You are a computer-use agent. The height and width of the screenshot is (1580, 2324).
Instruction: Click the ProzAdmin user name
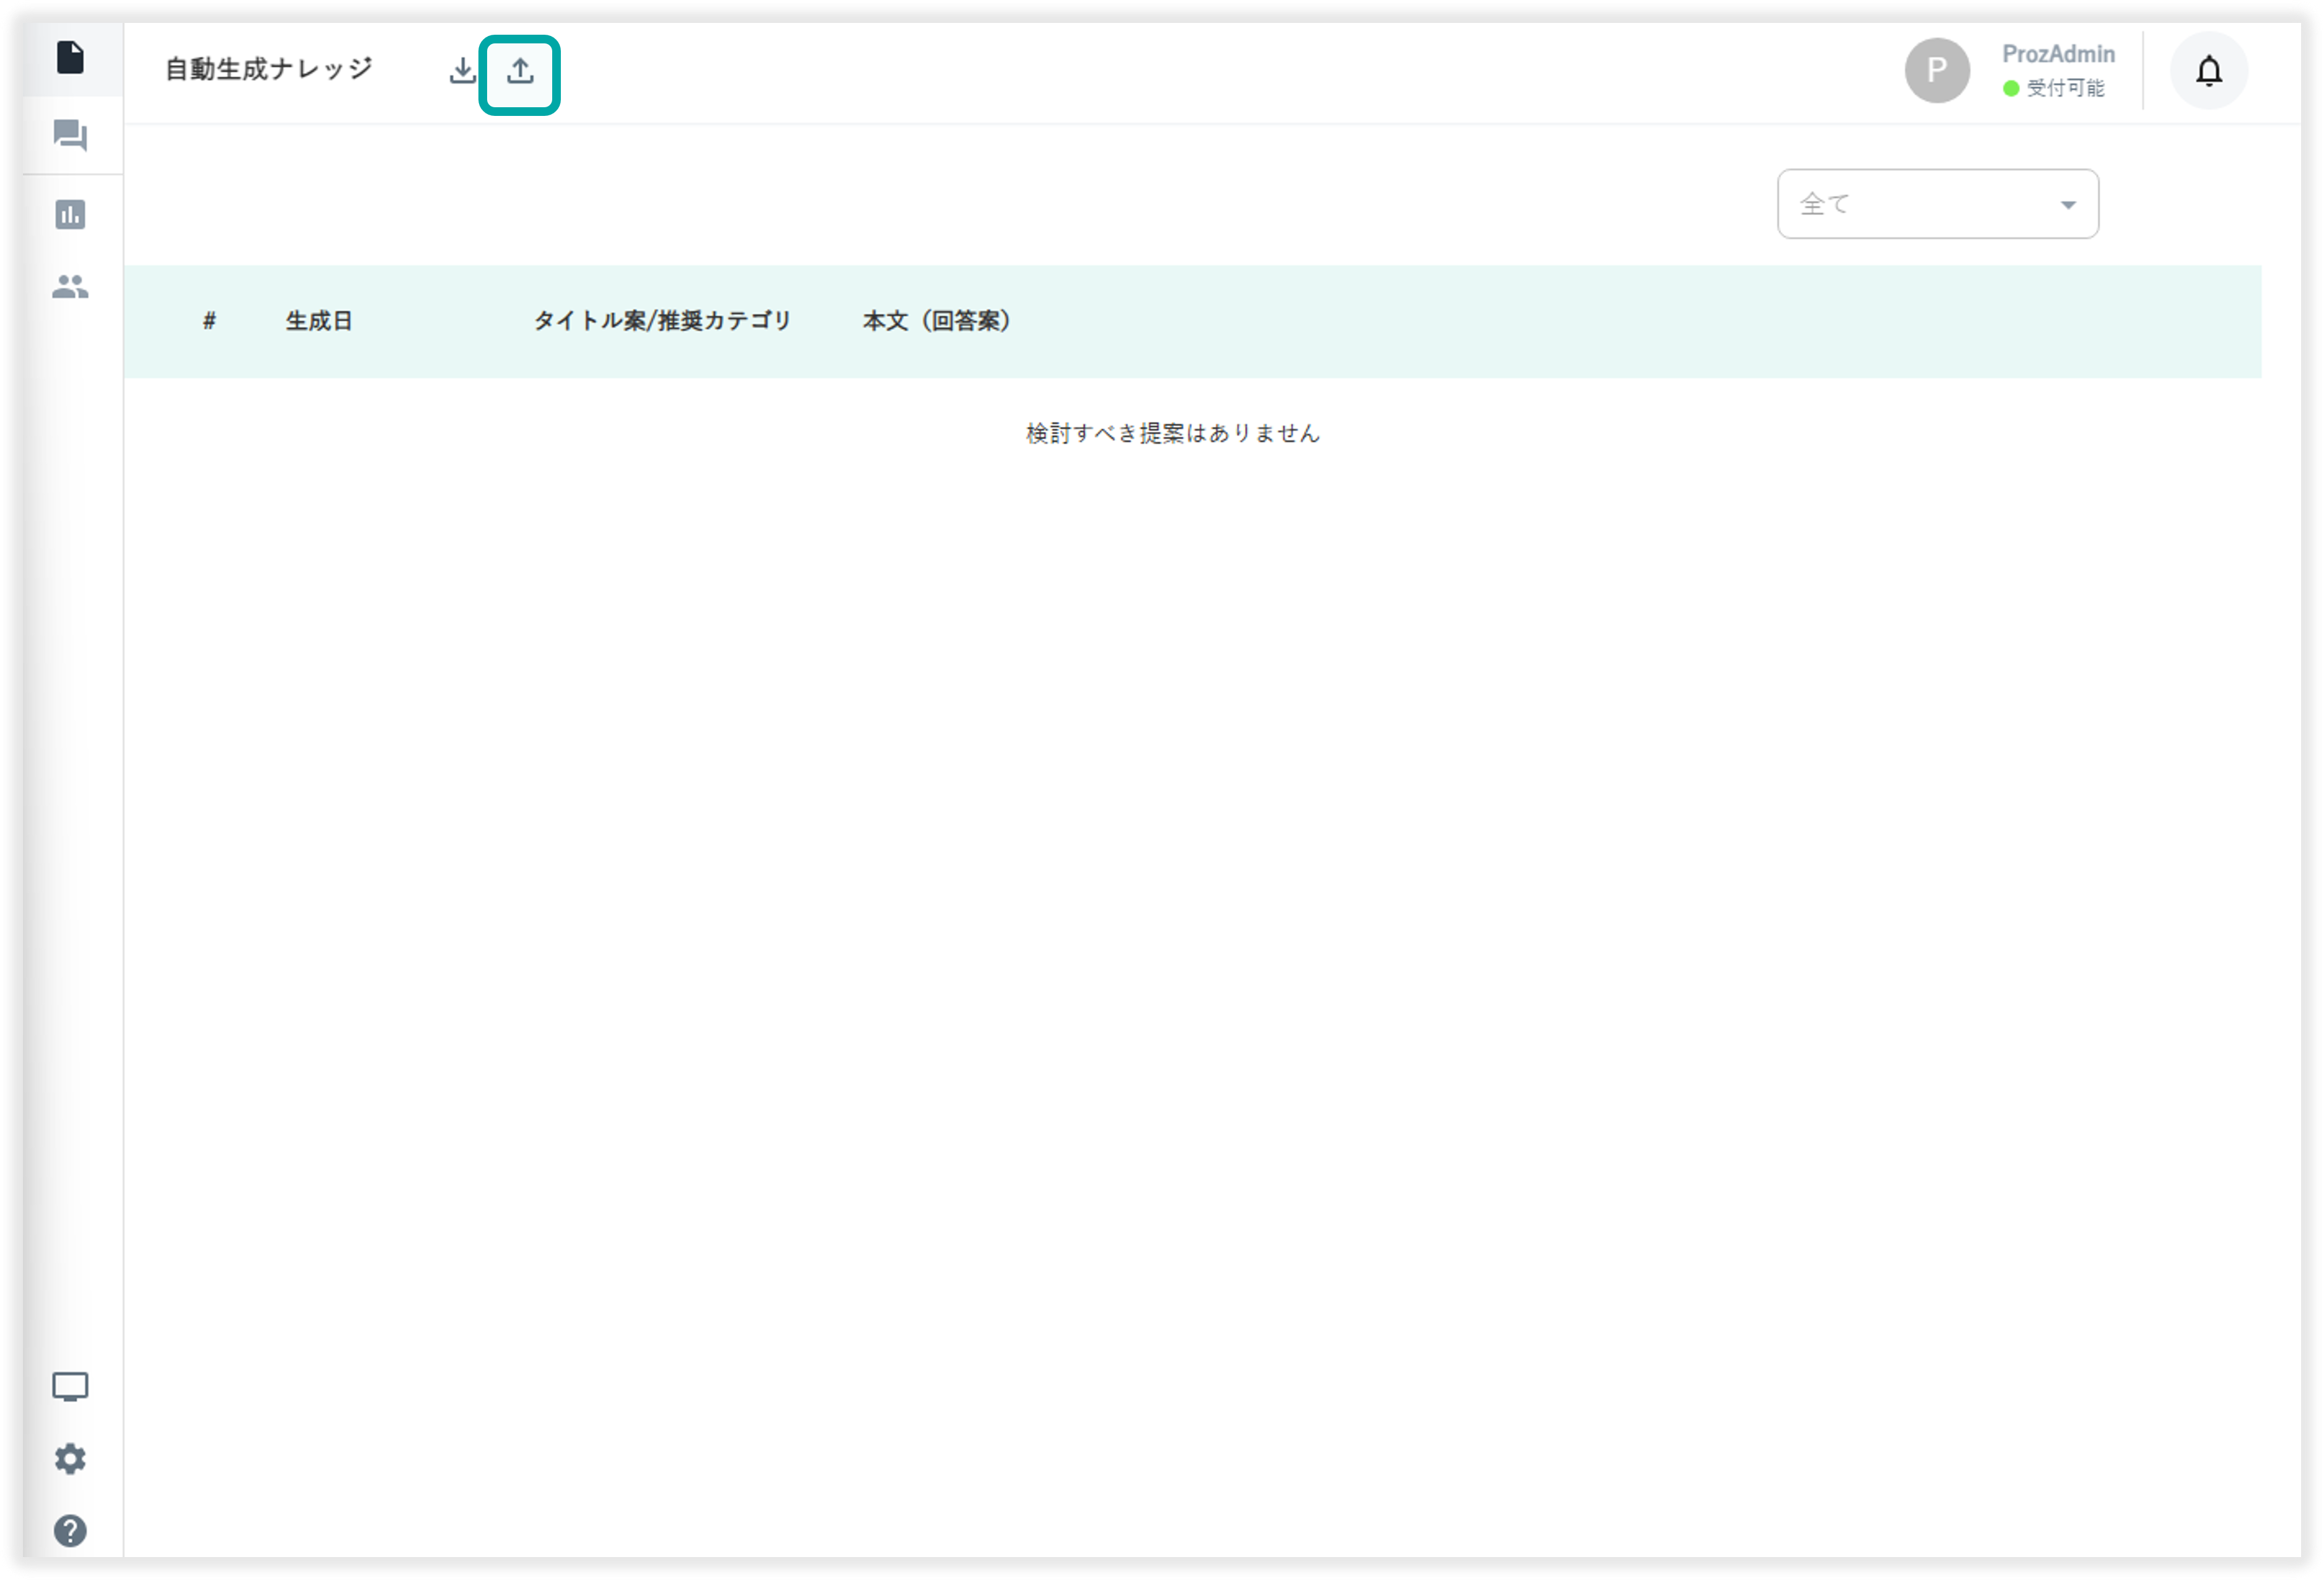tap(2058, 54)
